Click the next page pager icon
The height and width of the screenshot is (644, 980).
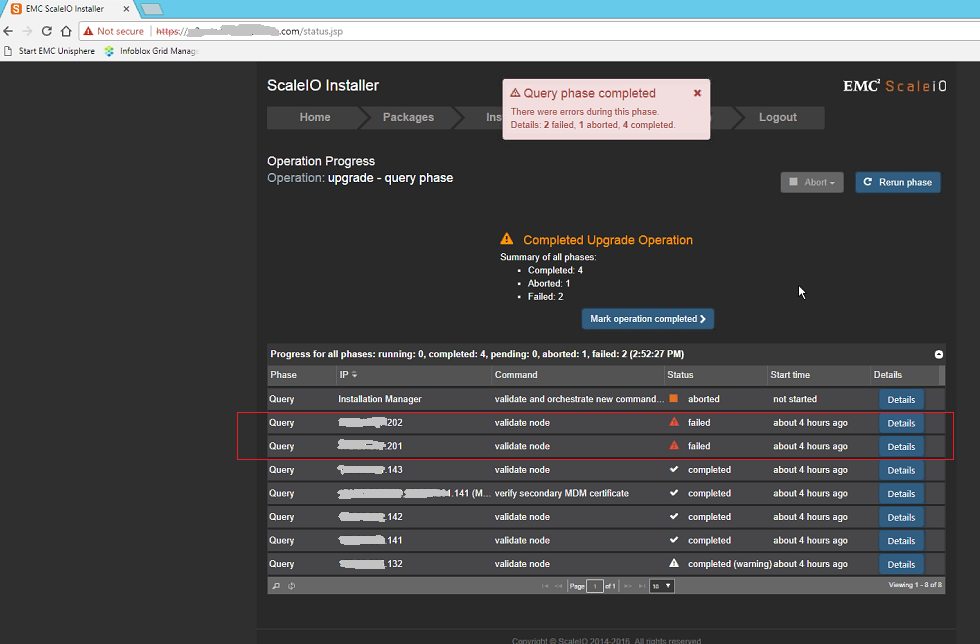pos(628,586)
